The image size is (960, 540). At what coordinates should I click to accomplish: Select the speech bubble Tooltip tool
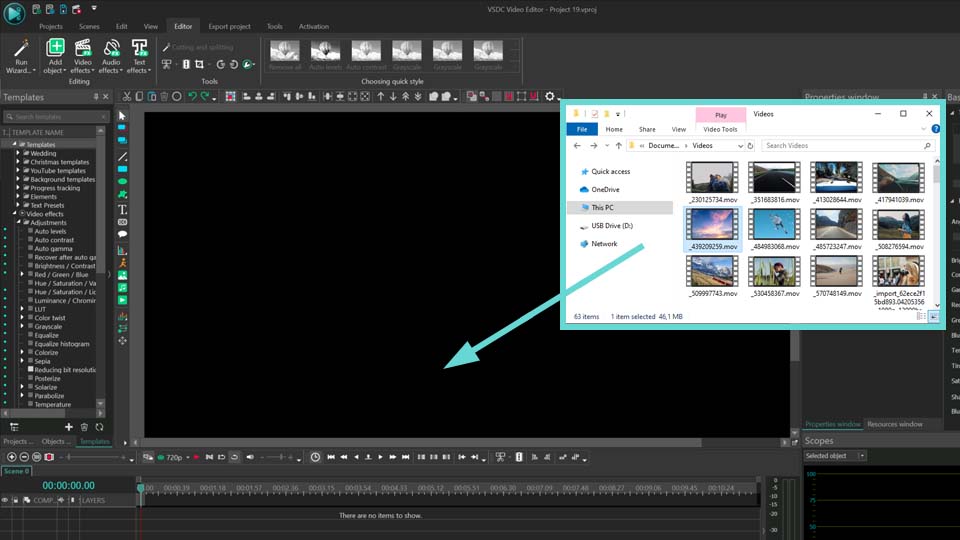tap(122, 234)
